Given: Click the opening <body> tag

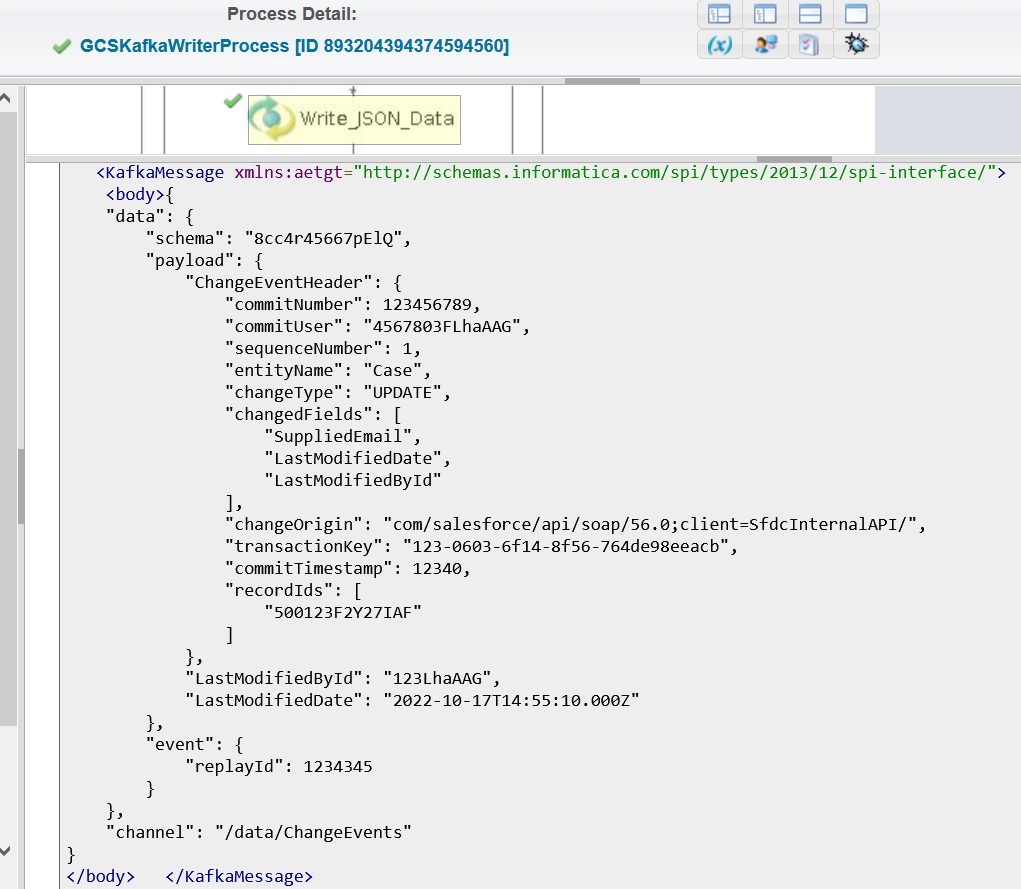Looking at the screenshot, I should [135, 194].
